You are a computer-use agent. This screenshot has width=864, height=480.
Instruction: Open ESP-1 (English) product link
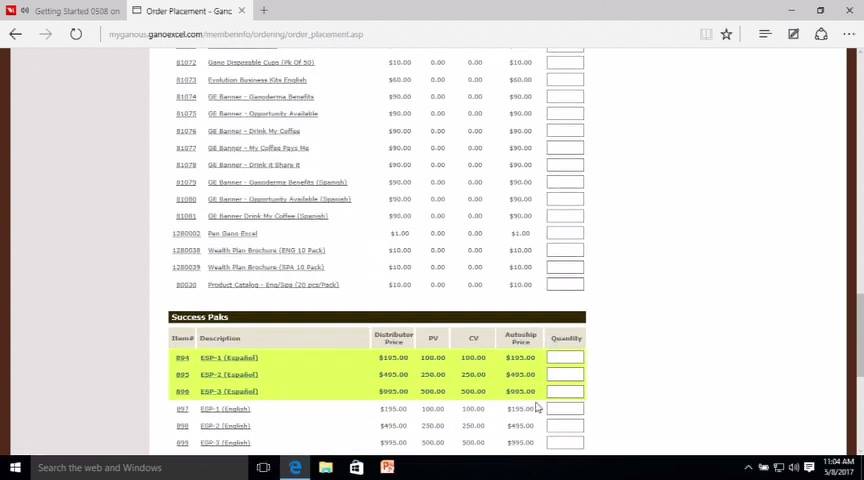coord(225,409)
